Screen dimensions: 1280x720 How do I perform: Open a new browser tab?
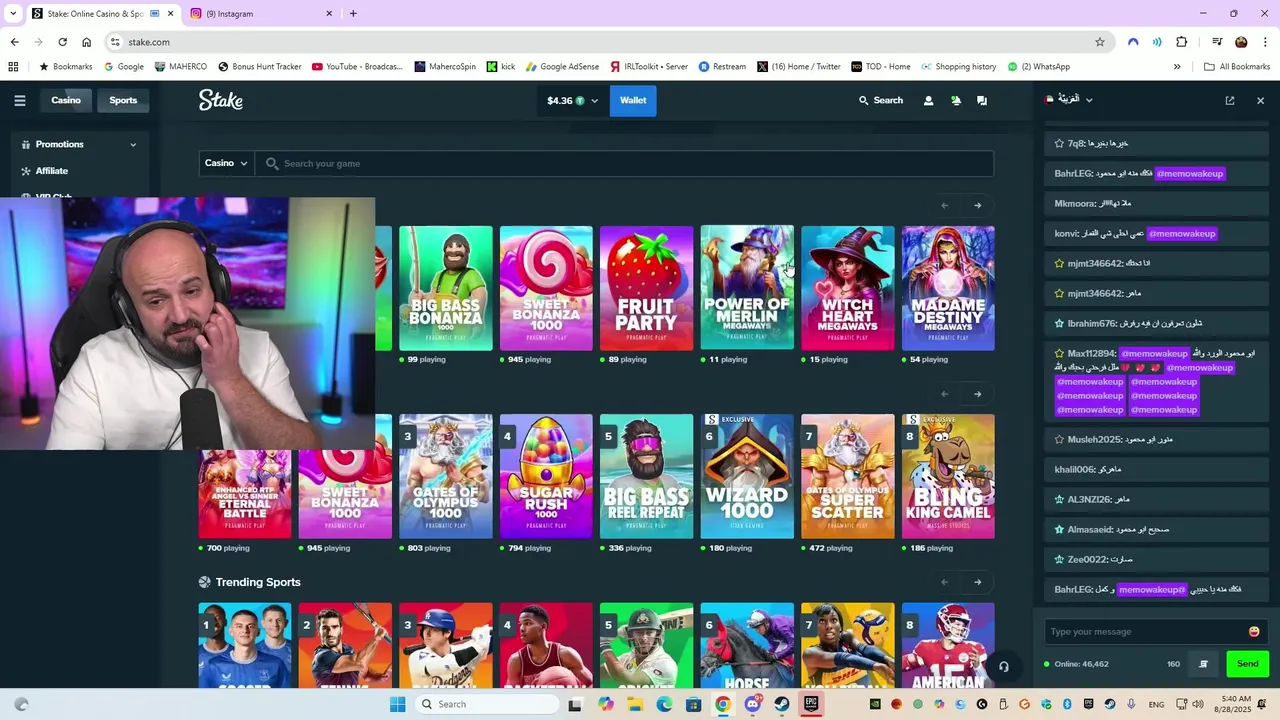[353, 14]
